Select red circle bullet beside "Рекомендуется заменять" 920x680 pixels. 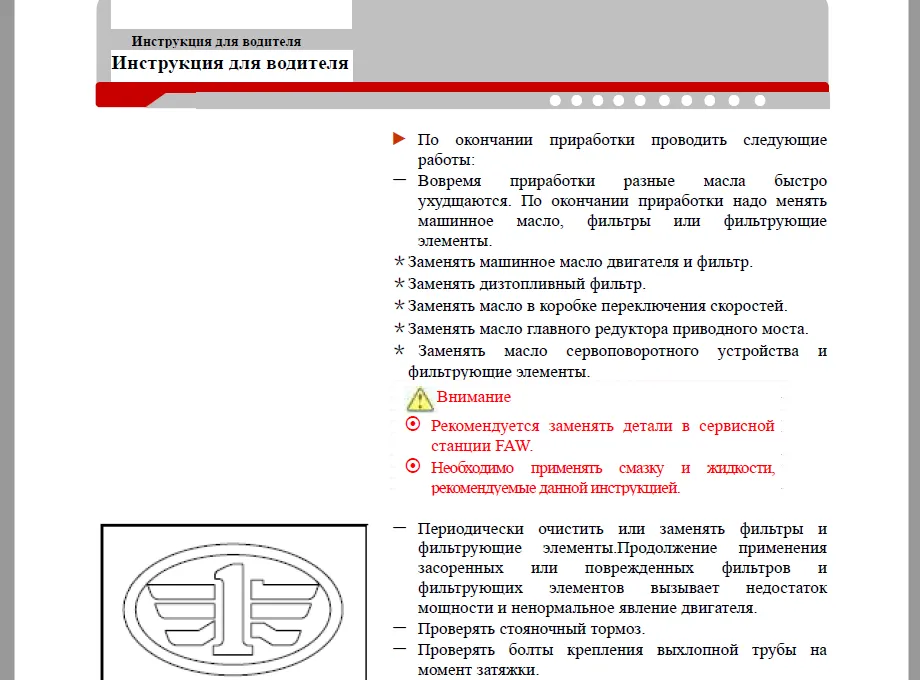click(414, 425)
